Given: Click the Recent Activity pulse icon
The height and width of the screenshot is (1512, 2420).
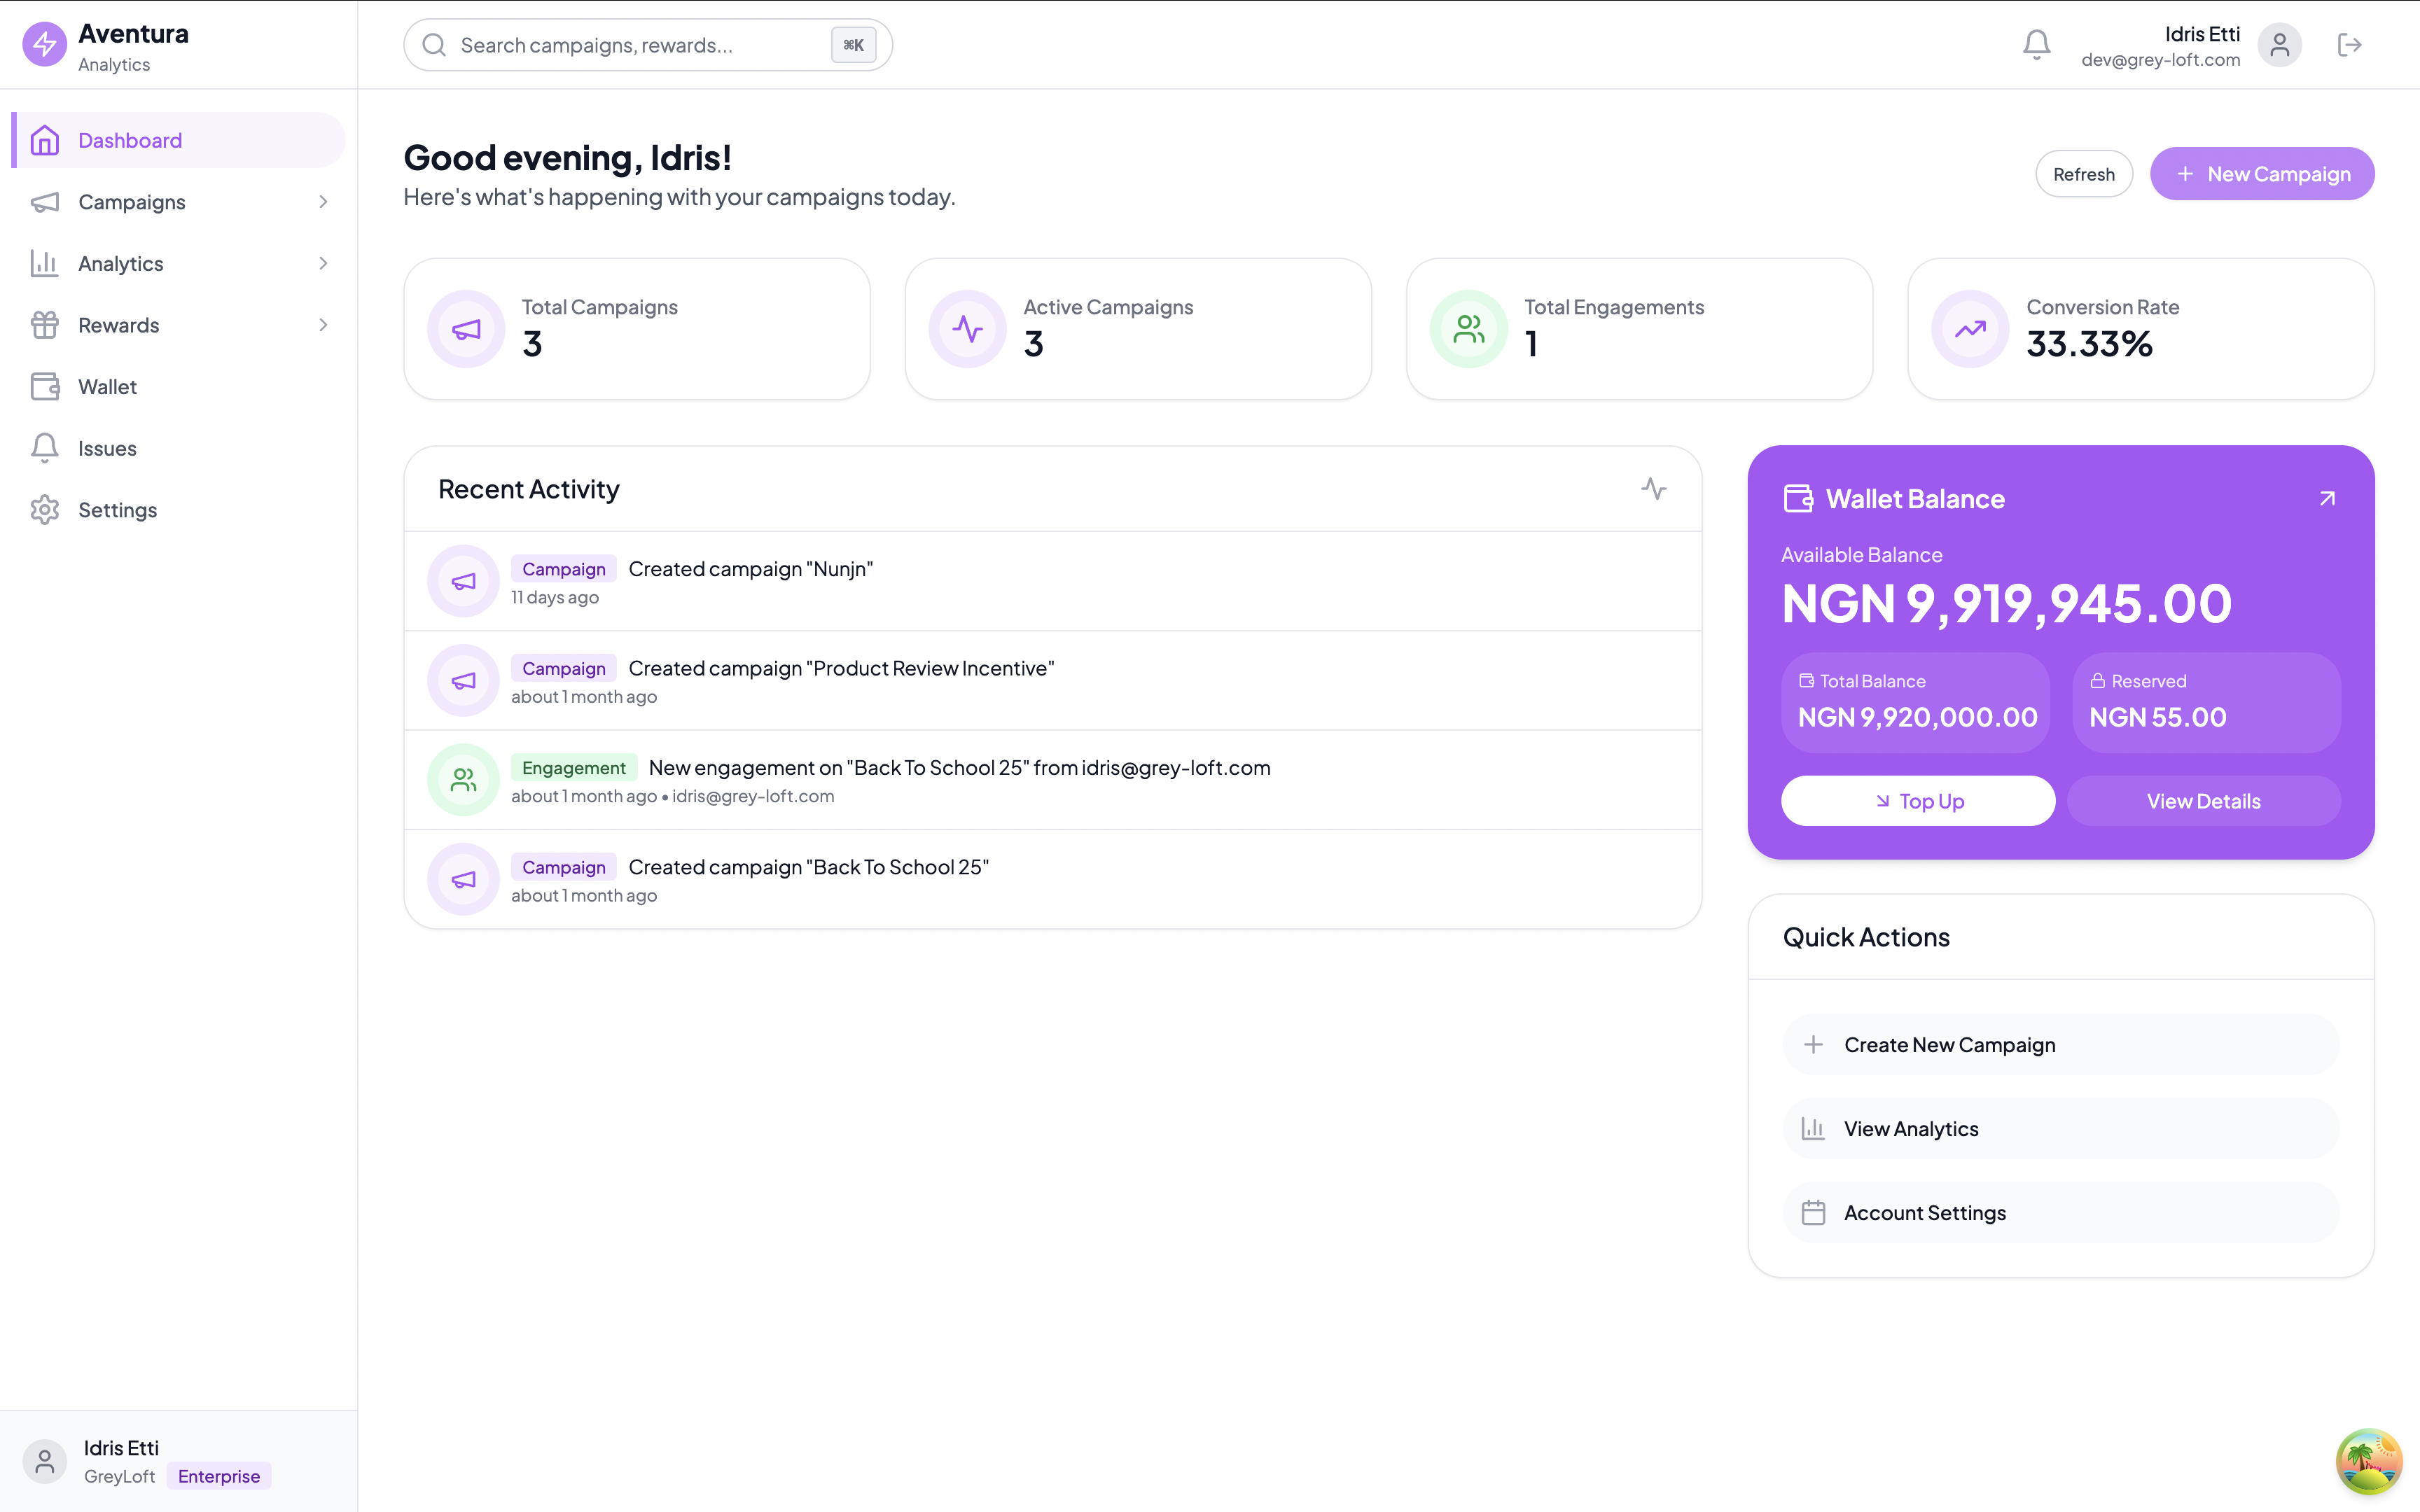Looking at the screenshot, I should click(x=1653, y=489).
